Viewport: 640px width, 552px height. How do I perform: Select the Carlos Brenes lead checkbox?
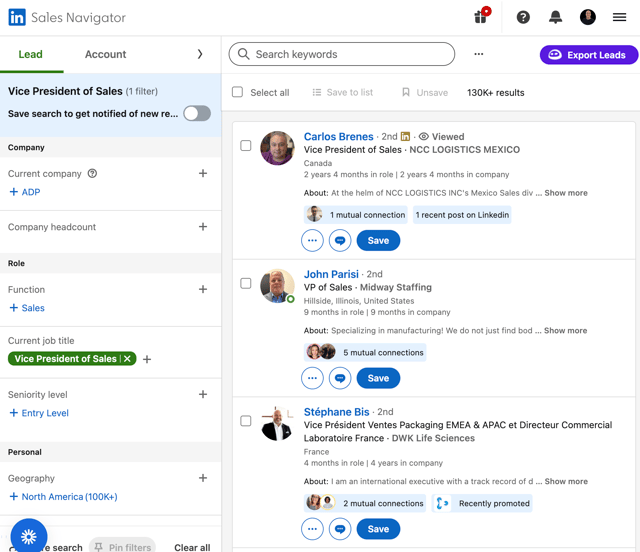[x=246, y=145]
